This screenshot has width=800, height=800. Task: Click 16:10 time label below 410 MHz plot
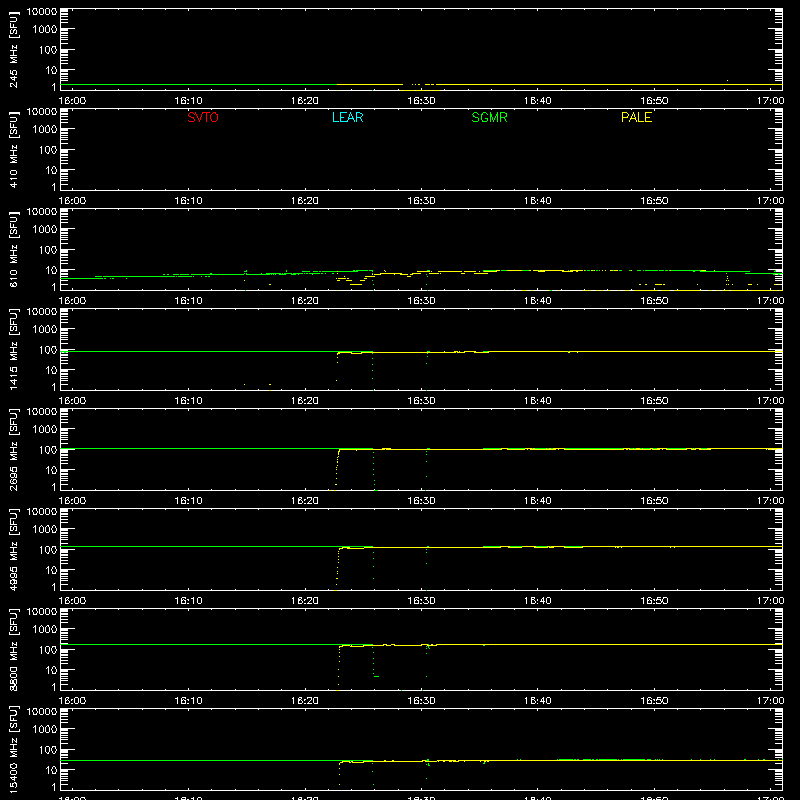188,201
